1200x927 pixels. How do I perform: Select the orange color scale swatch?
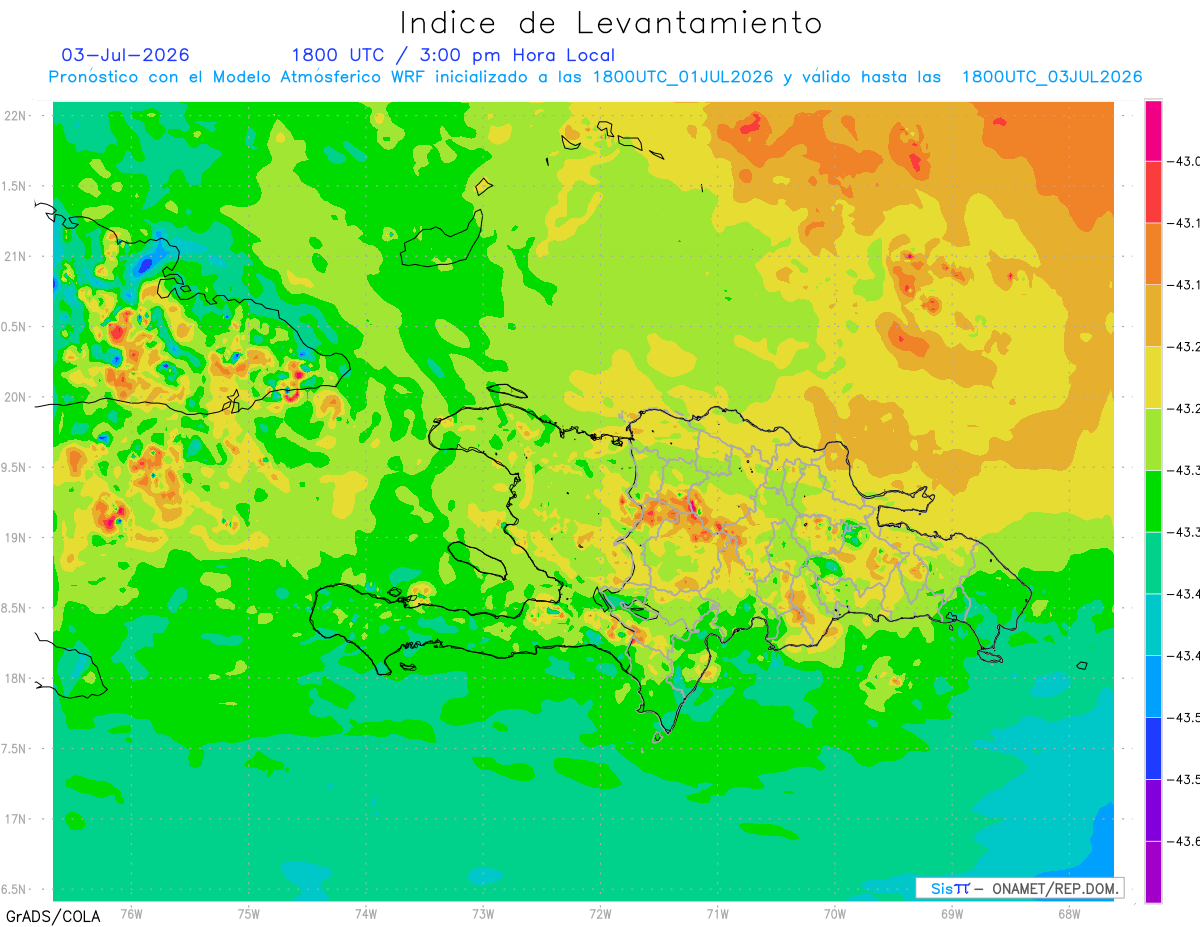(1153, 253)
